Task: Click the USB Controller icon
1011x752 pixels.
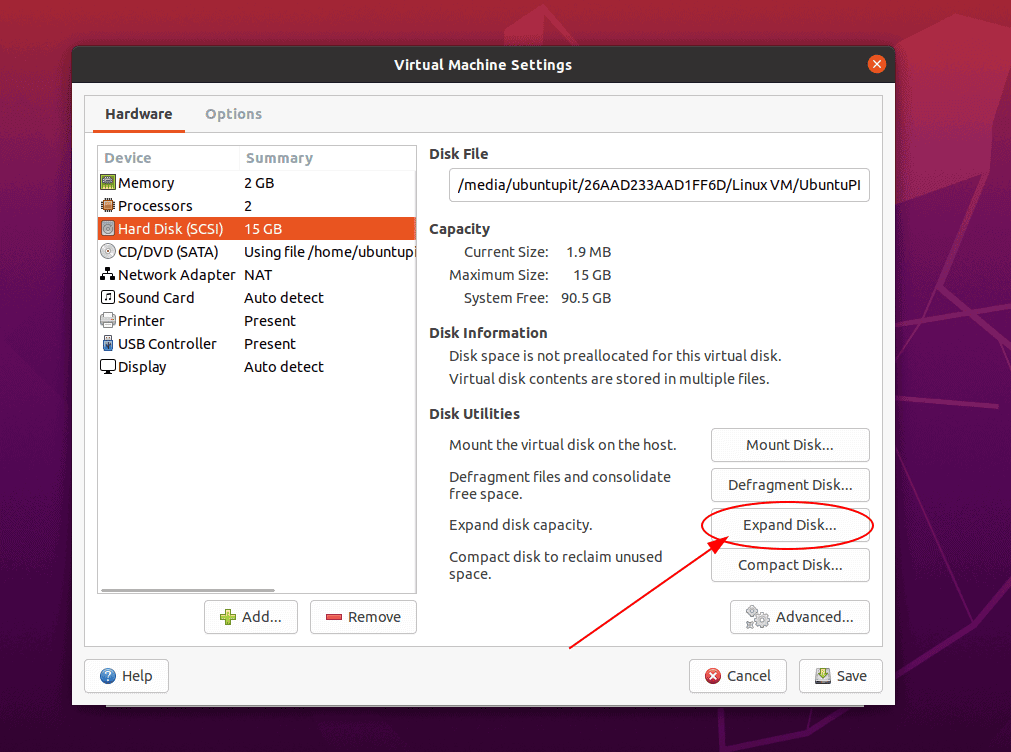Action: point(107,343)
